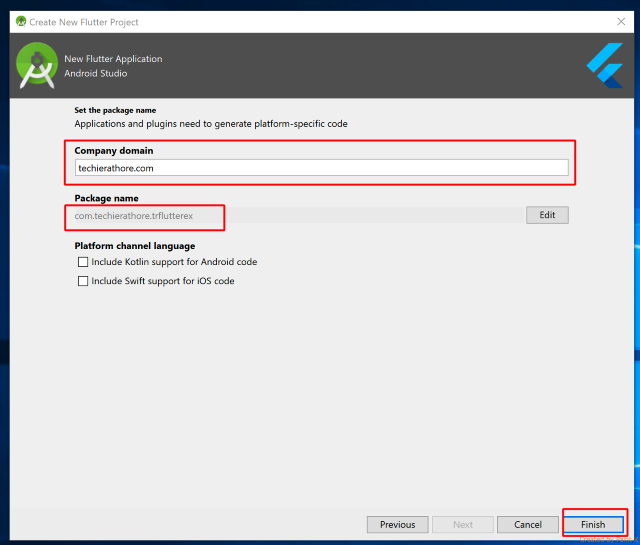
Task: Click the 'Company domain' label
Action: (x=114, y=150)
